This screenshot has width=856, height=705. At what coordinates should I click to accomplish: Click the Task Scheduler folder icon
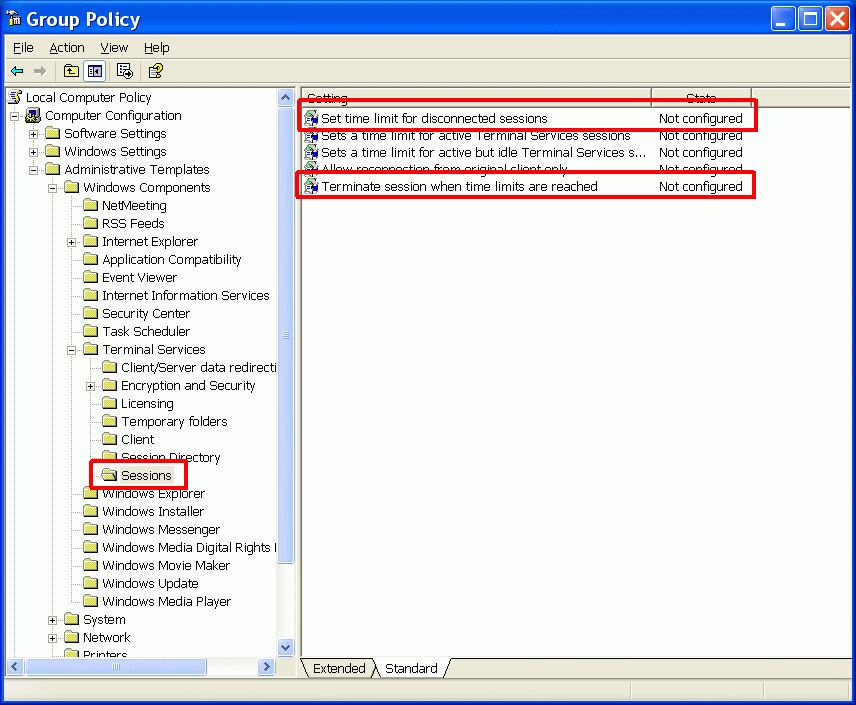click(x=91, y=331)
